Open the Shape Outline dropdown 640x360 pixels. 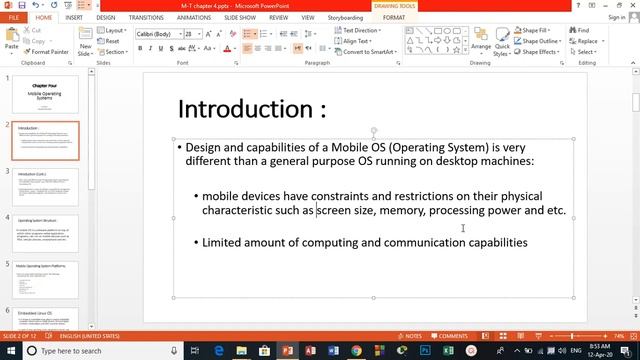click(x=538, y=41)
